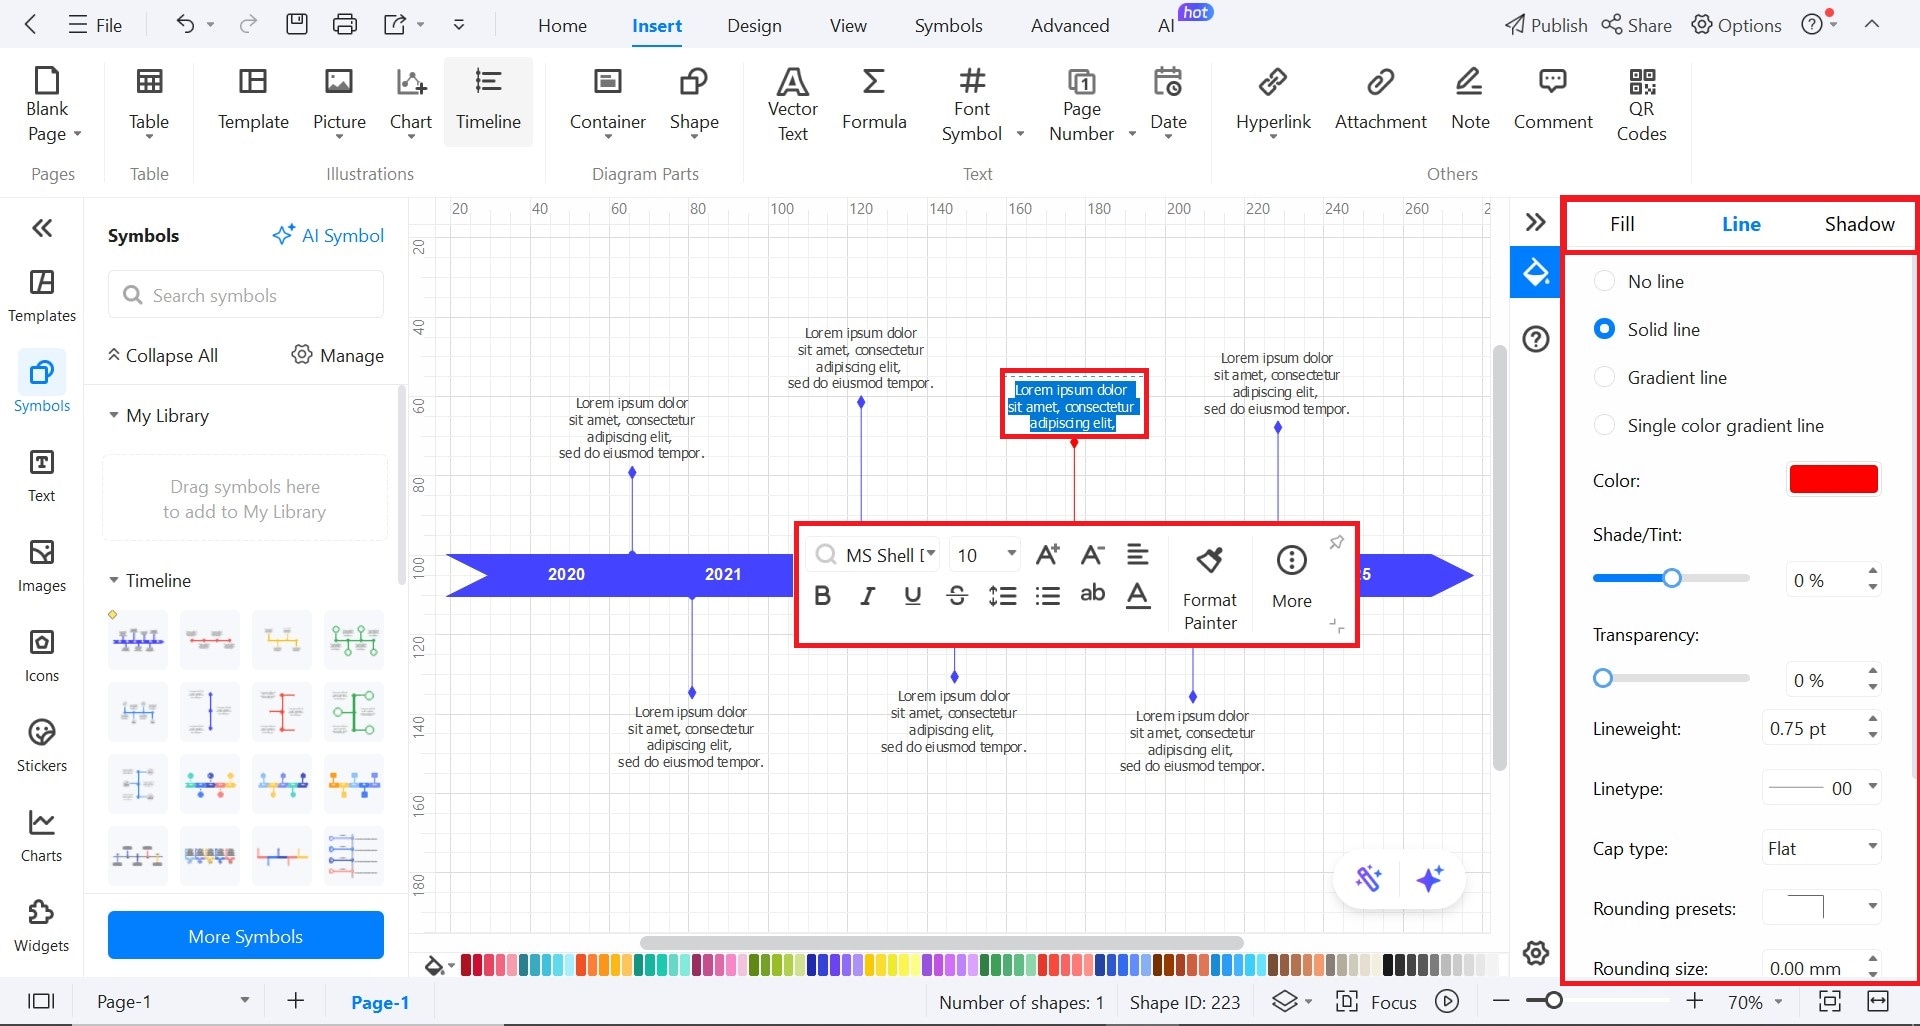Collapse the left symbols sidebar
The height and width of the screenshot is (1026, 1920).
(42, 228)
